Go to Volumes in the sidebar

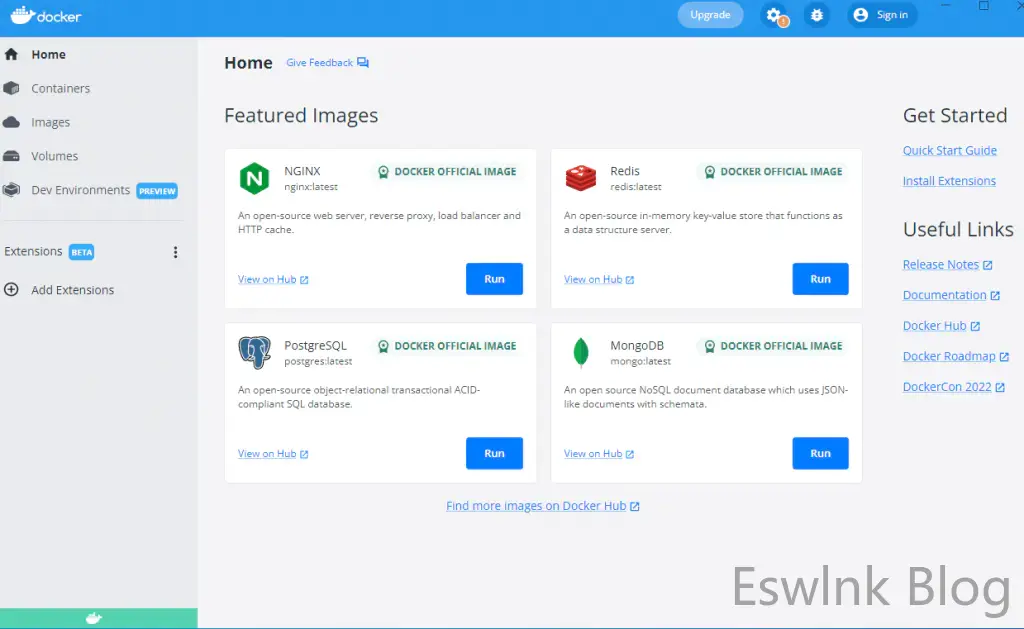[54, 157]
